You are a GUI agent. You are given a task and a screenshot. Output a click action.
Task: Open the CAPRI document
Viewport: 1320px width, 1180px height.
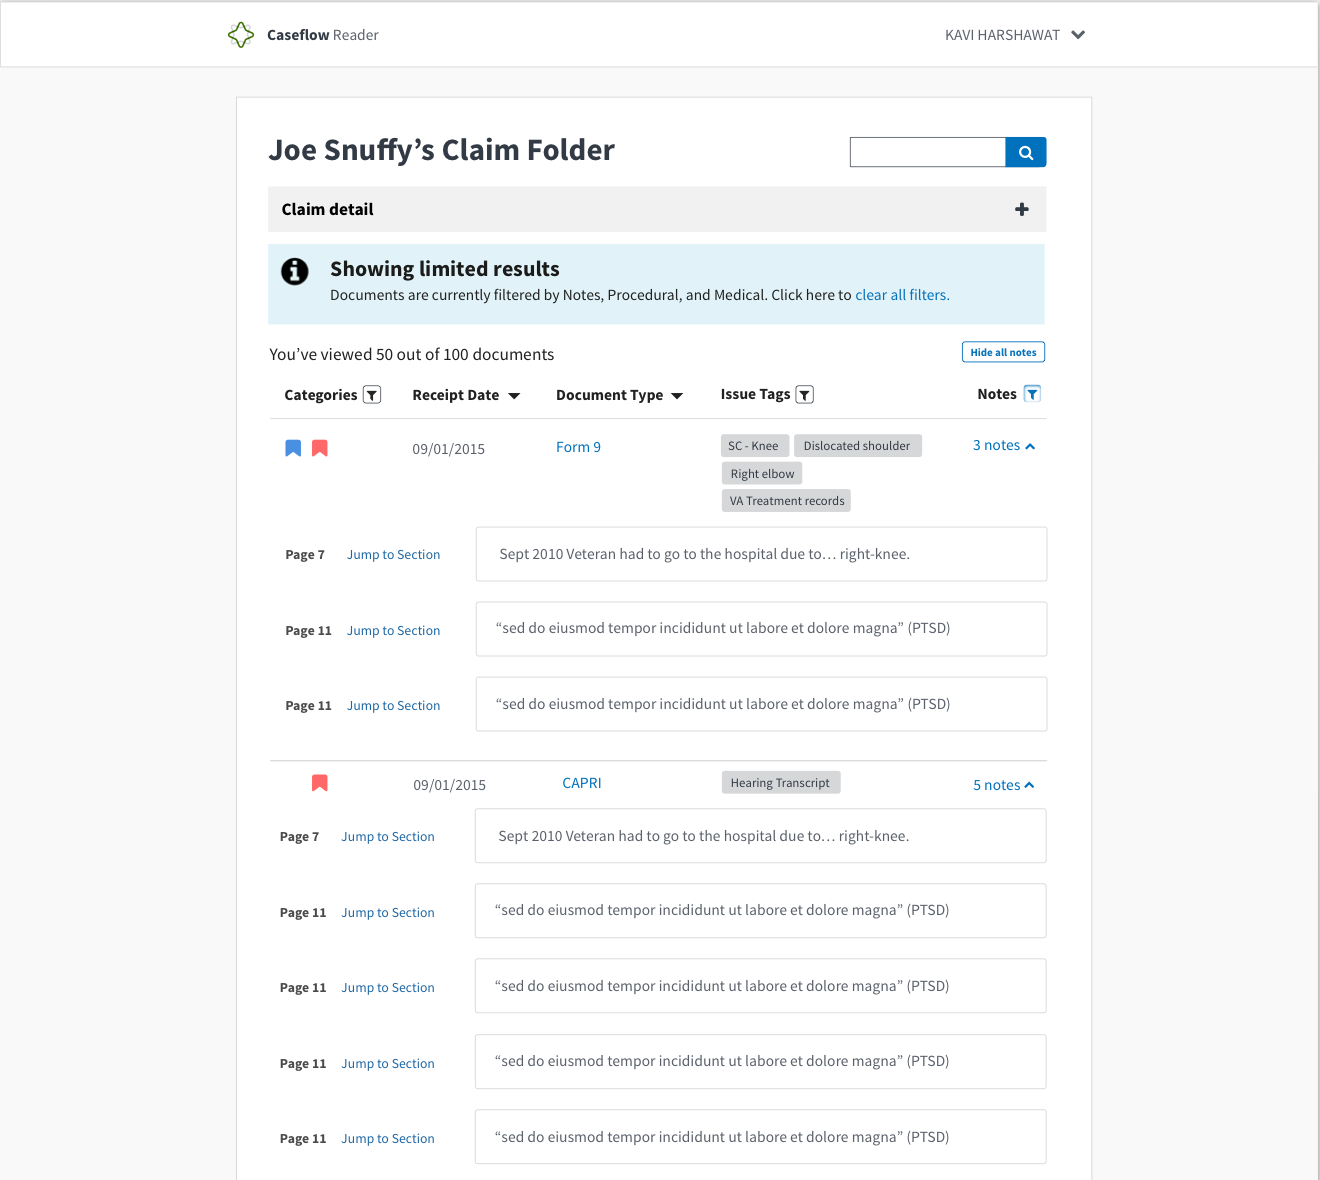(582, 783)
